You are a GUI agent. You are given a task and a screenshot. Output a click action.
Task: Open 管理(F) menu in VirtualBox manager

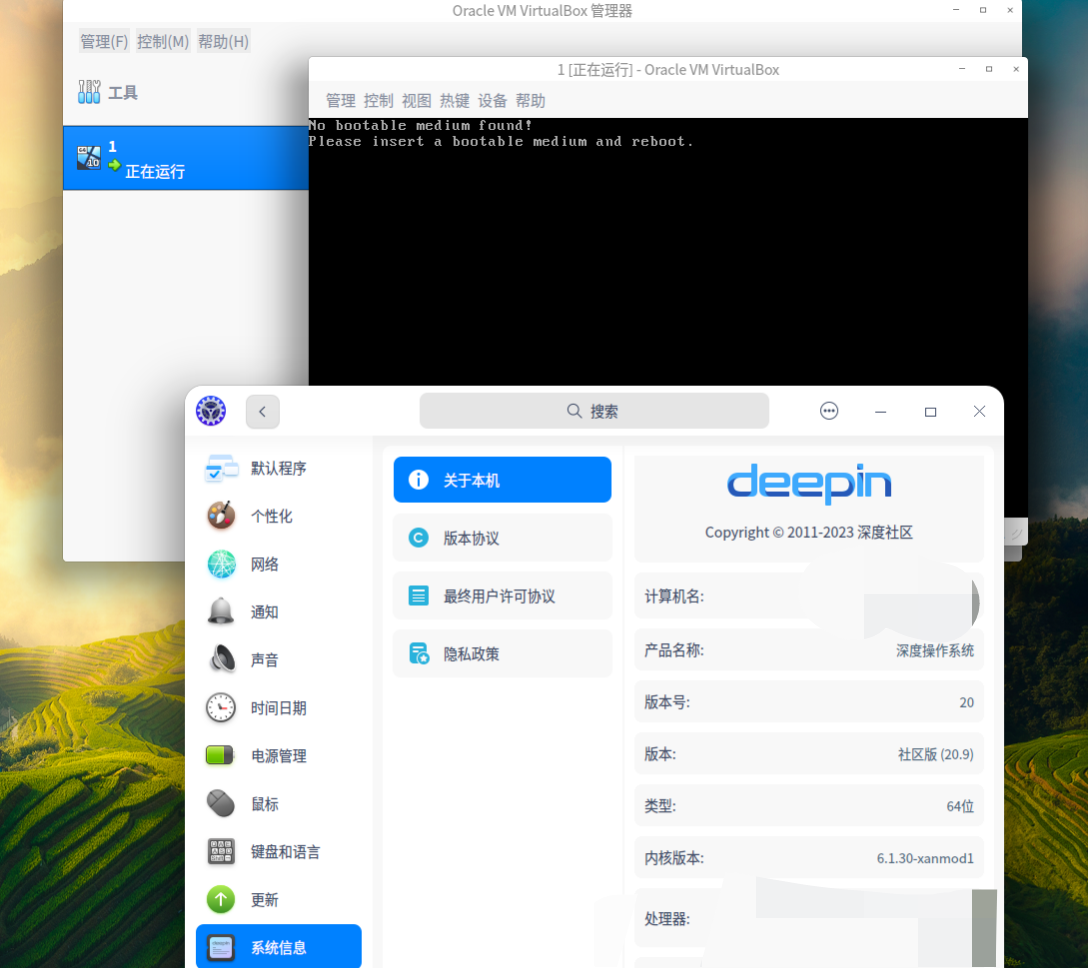tap(104, 42)
